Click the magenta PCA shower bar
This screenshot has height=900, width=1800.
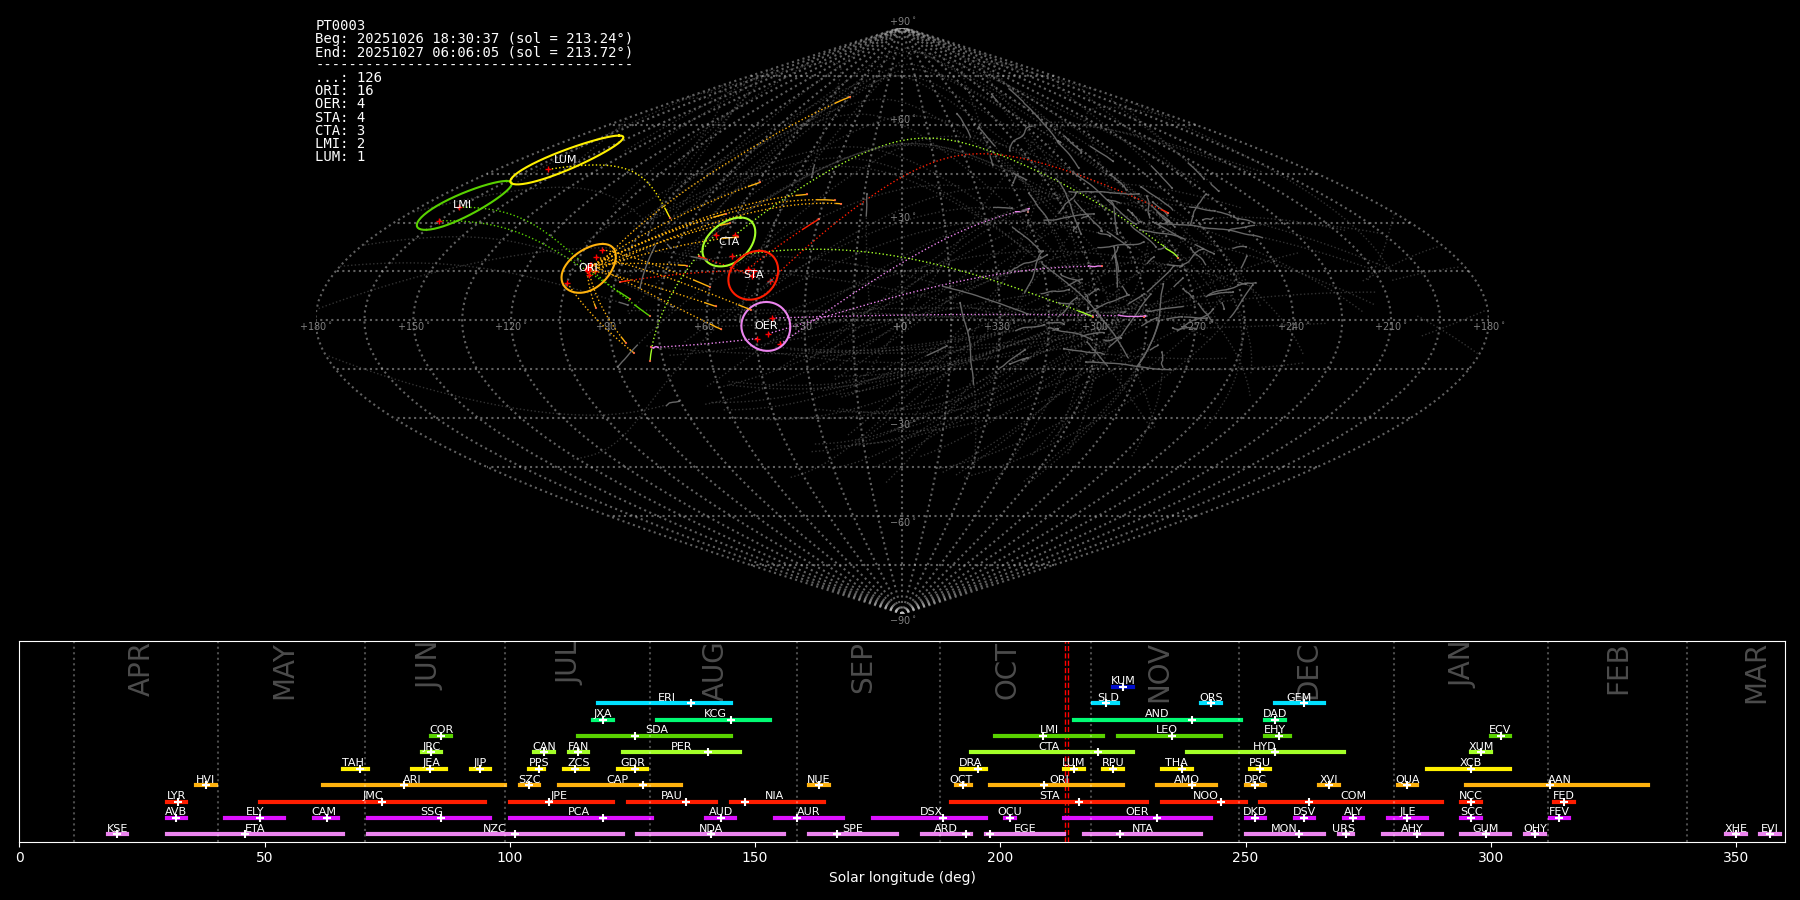580,818
